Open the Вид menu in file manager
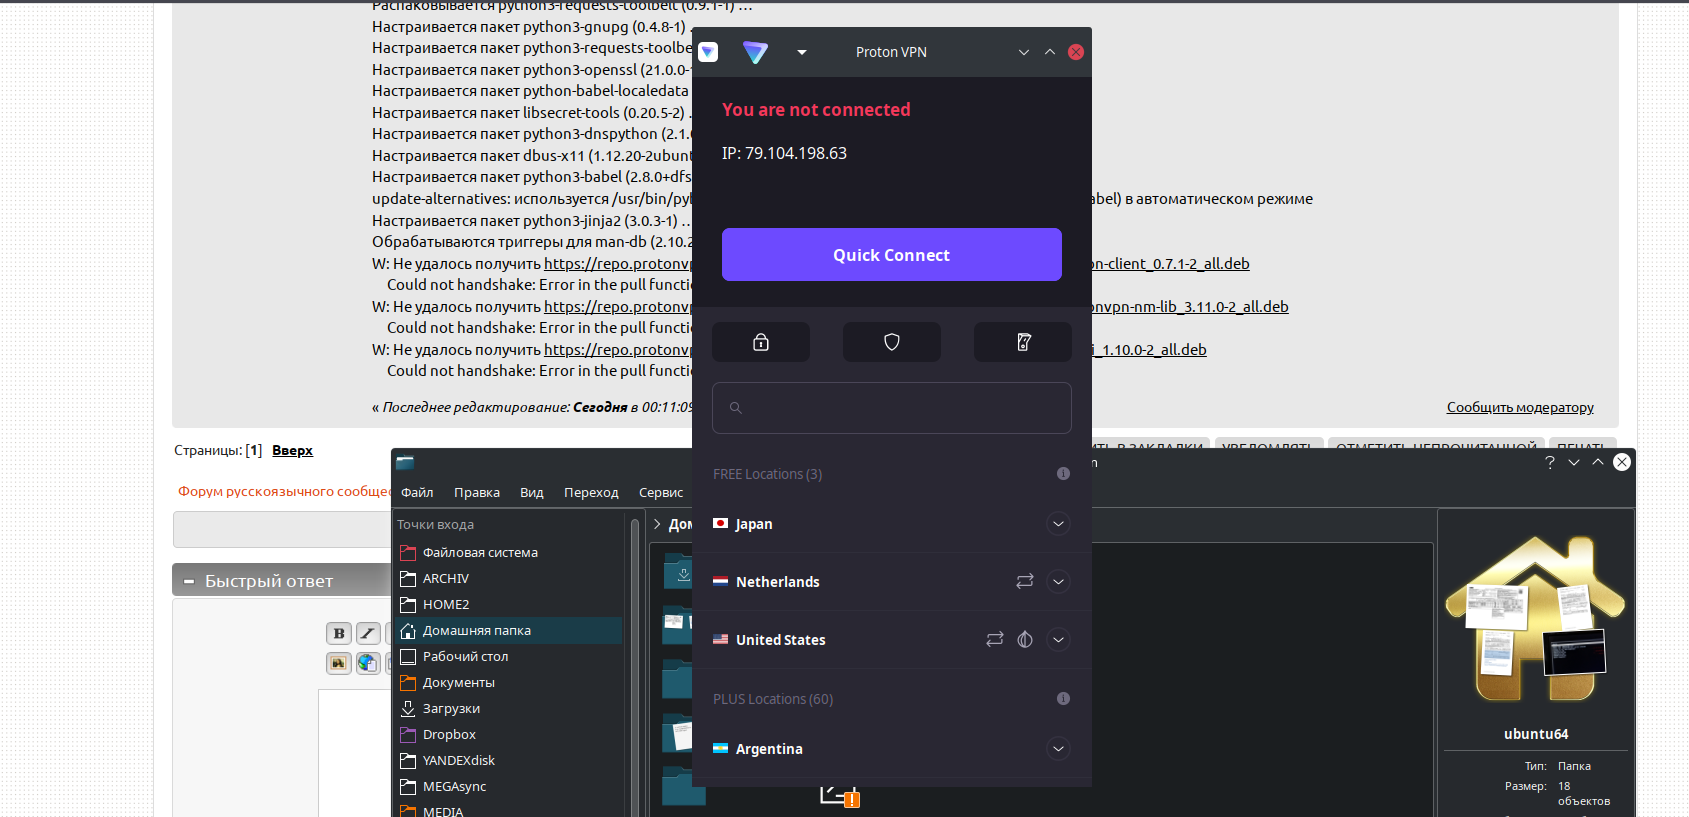This screenshot has height=817, width=1689. pyautogui.click(x=532, y=492)
